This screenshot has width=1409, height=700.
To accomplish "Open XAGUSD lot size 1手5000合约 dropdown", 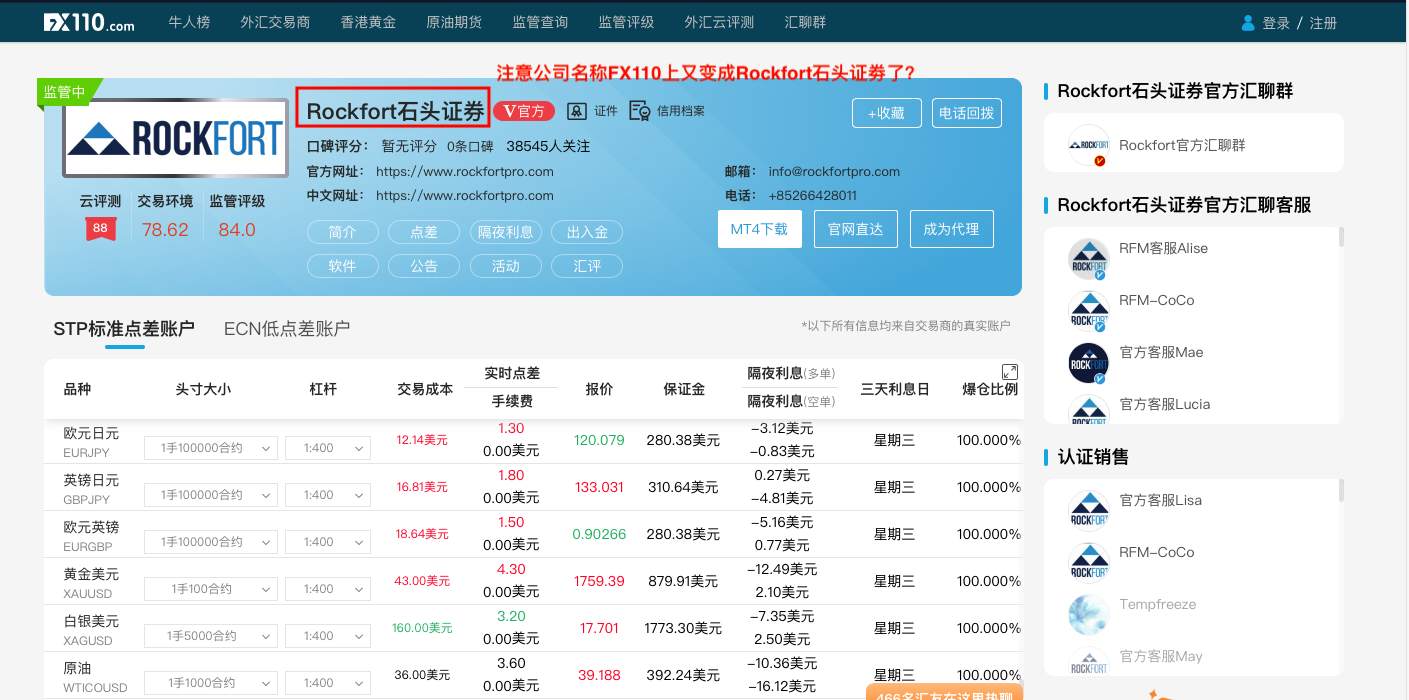I will [x=210, y=636].
